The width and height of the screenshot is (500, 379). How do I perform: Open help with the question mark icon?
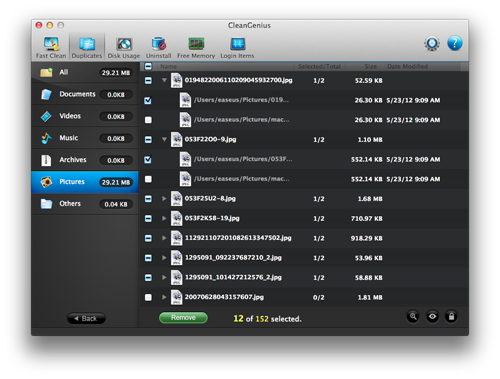tap(455, 43)
